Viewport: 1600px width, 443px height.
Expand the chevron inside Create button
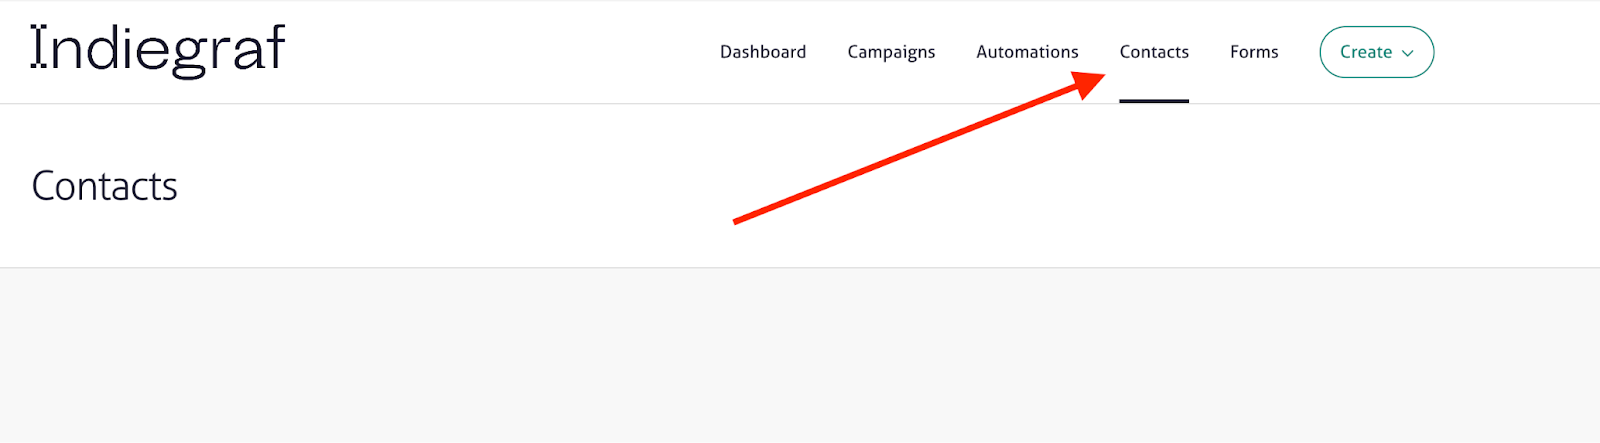coord(1408,54)
